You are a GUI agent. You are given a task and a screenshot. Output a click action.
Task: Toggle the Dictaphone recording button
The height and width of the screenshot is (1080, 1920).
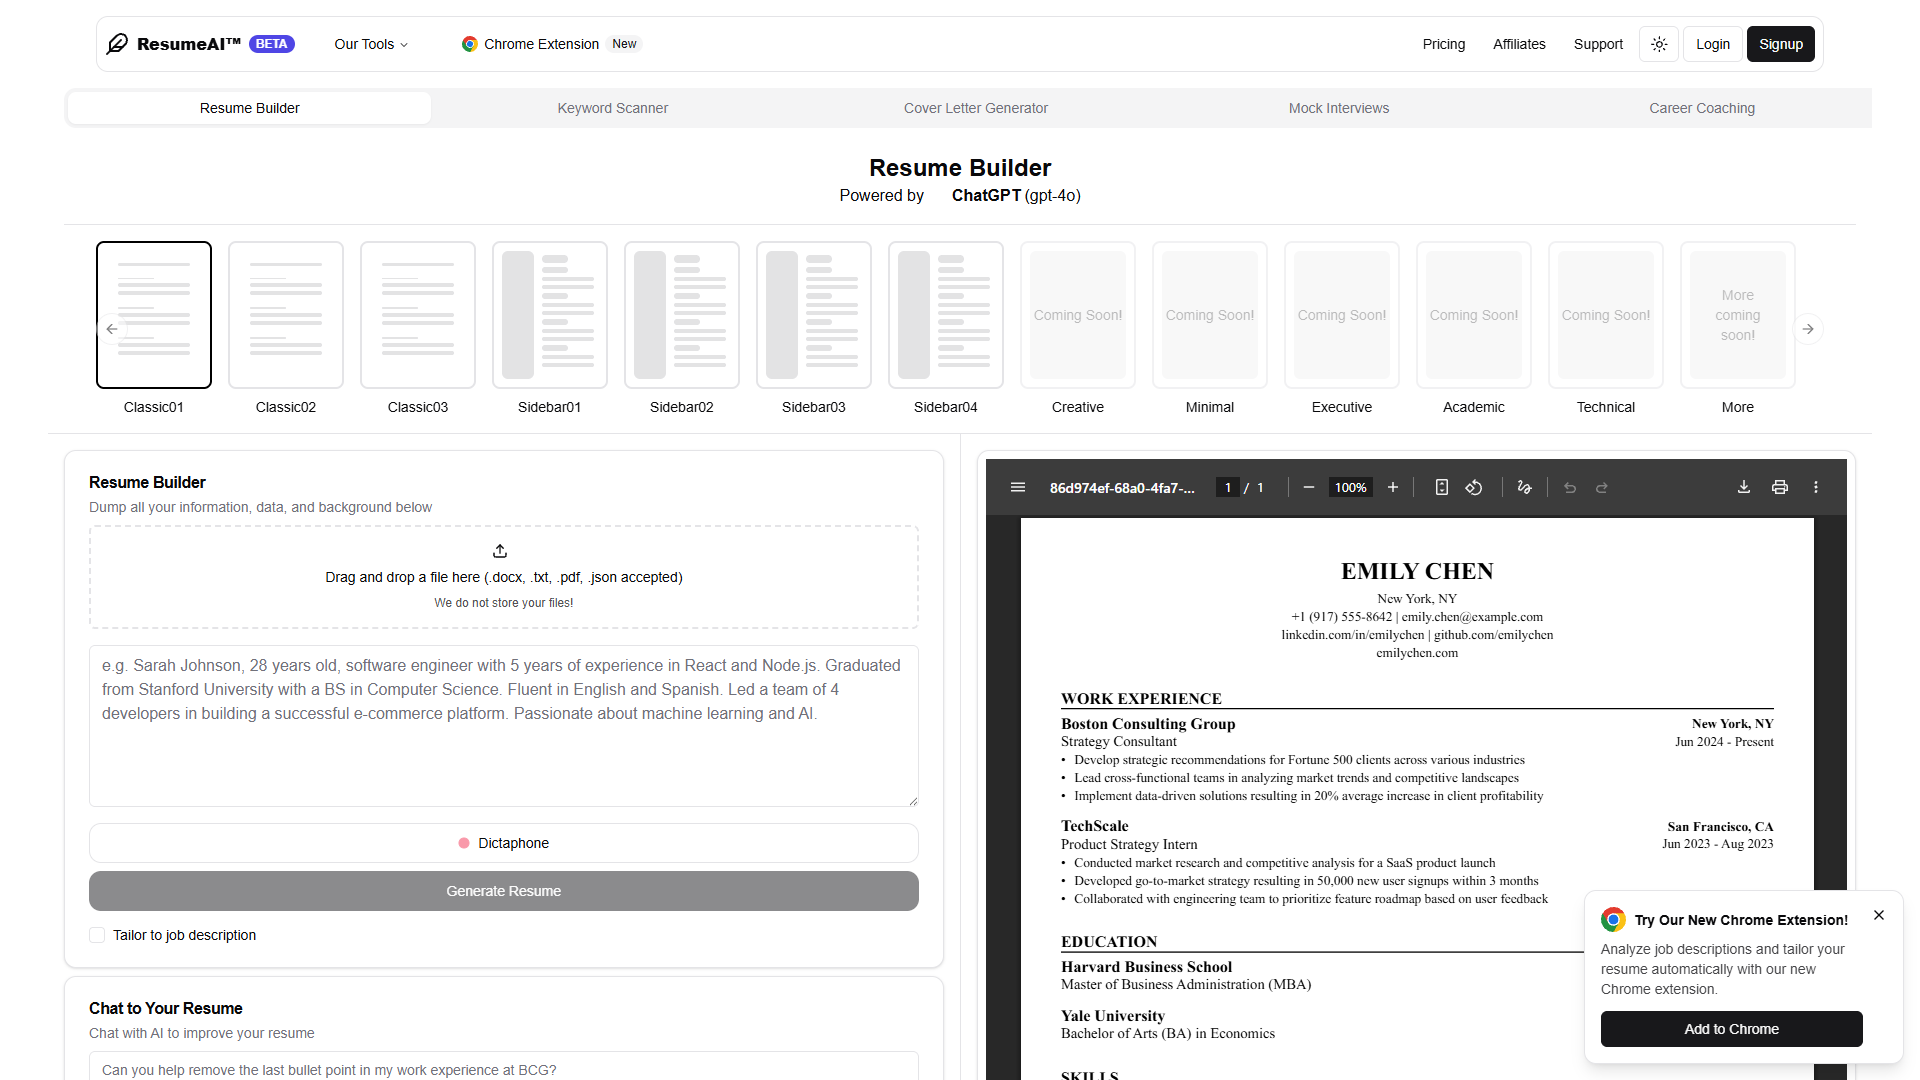pos(504,843)
